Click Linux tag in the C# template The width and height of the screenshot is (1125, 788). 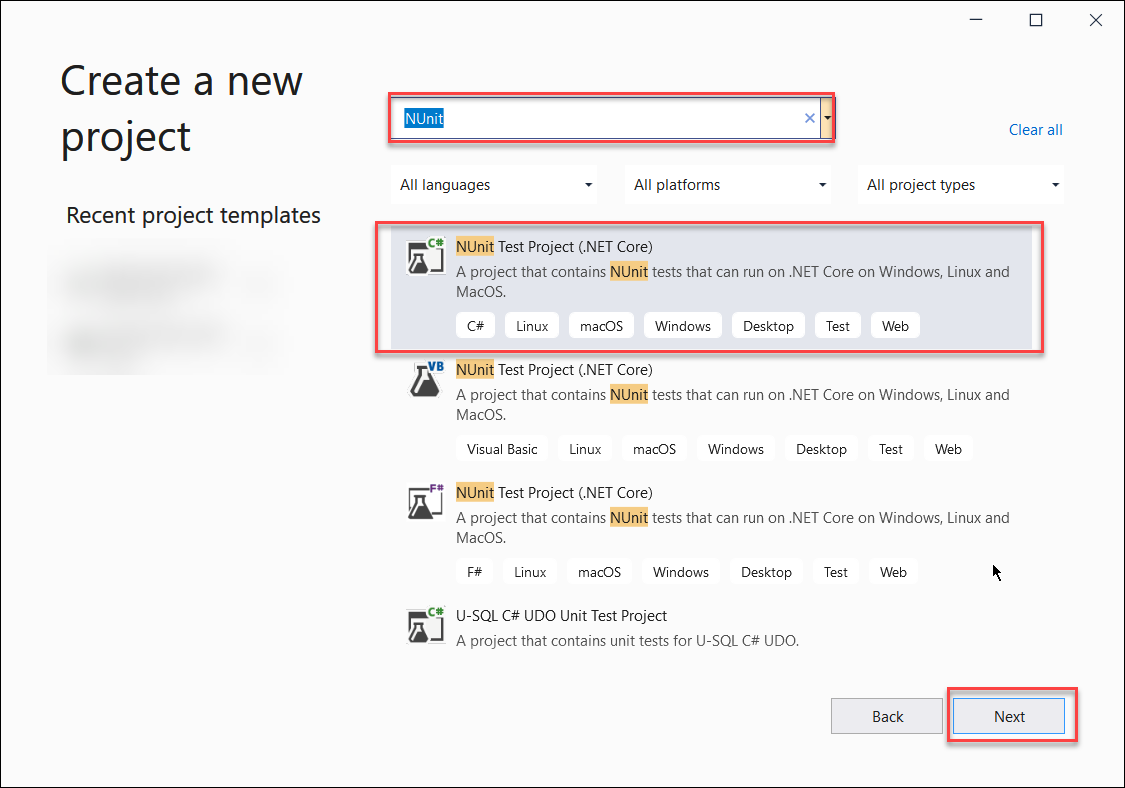532,326
